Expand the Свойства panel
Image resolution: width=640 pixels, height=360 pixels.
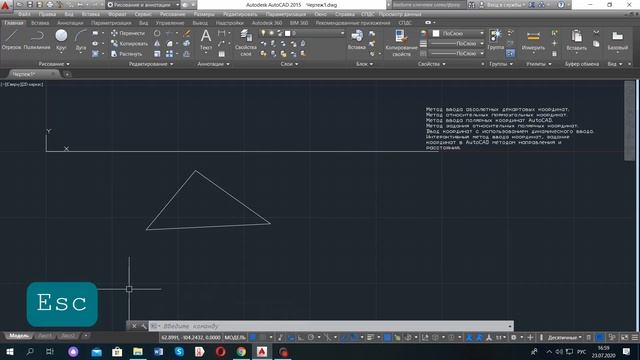(x=431, y=64)
